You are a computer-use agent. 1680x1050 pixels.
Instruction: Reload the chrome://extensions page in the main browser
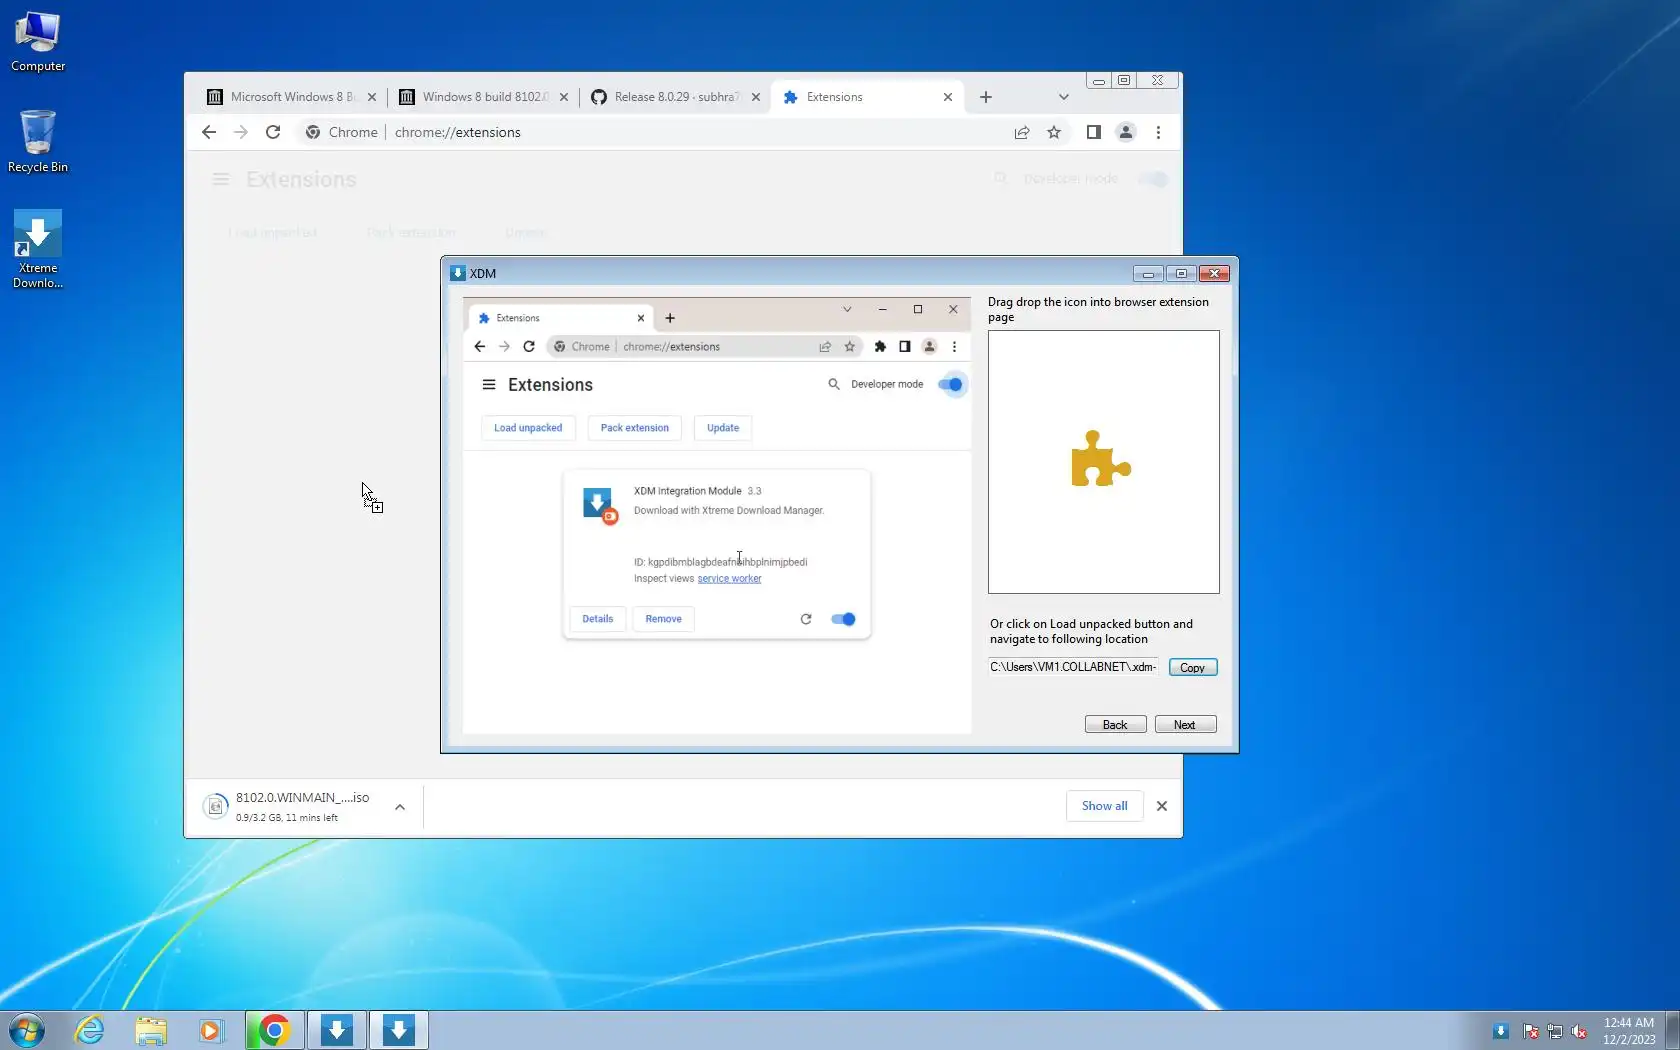[273, 132]
